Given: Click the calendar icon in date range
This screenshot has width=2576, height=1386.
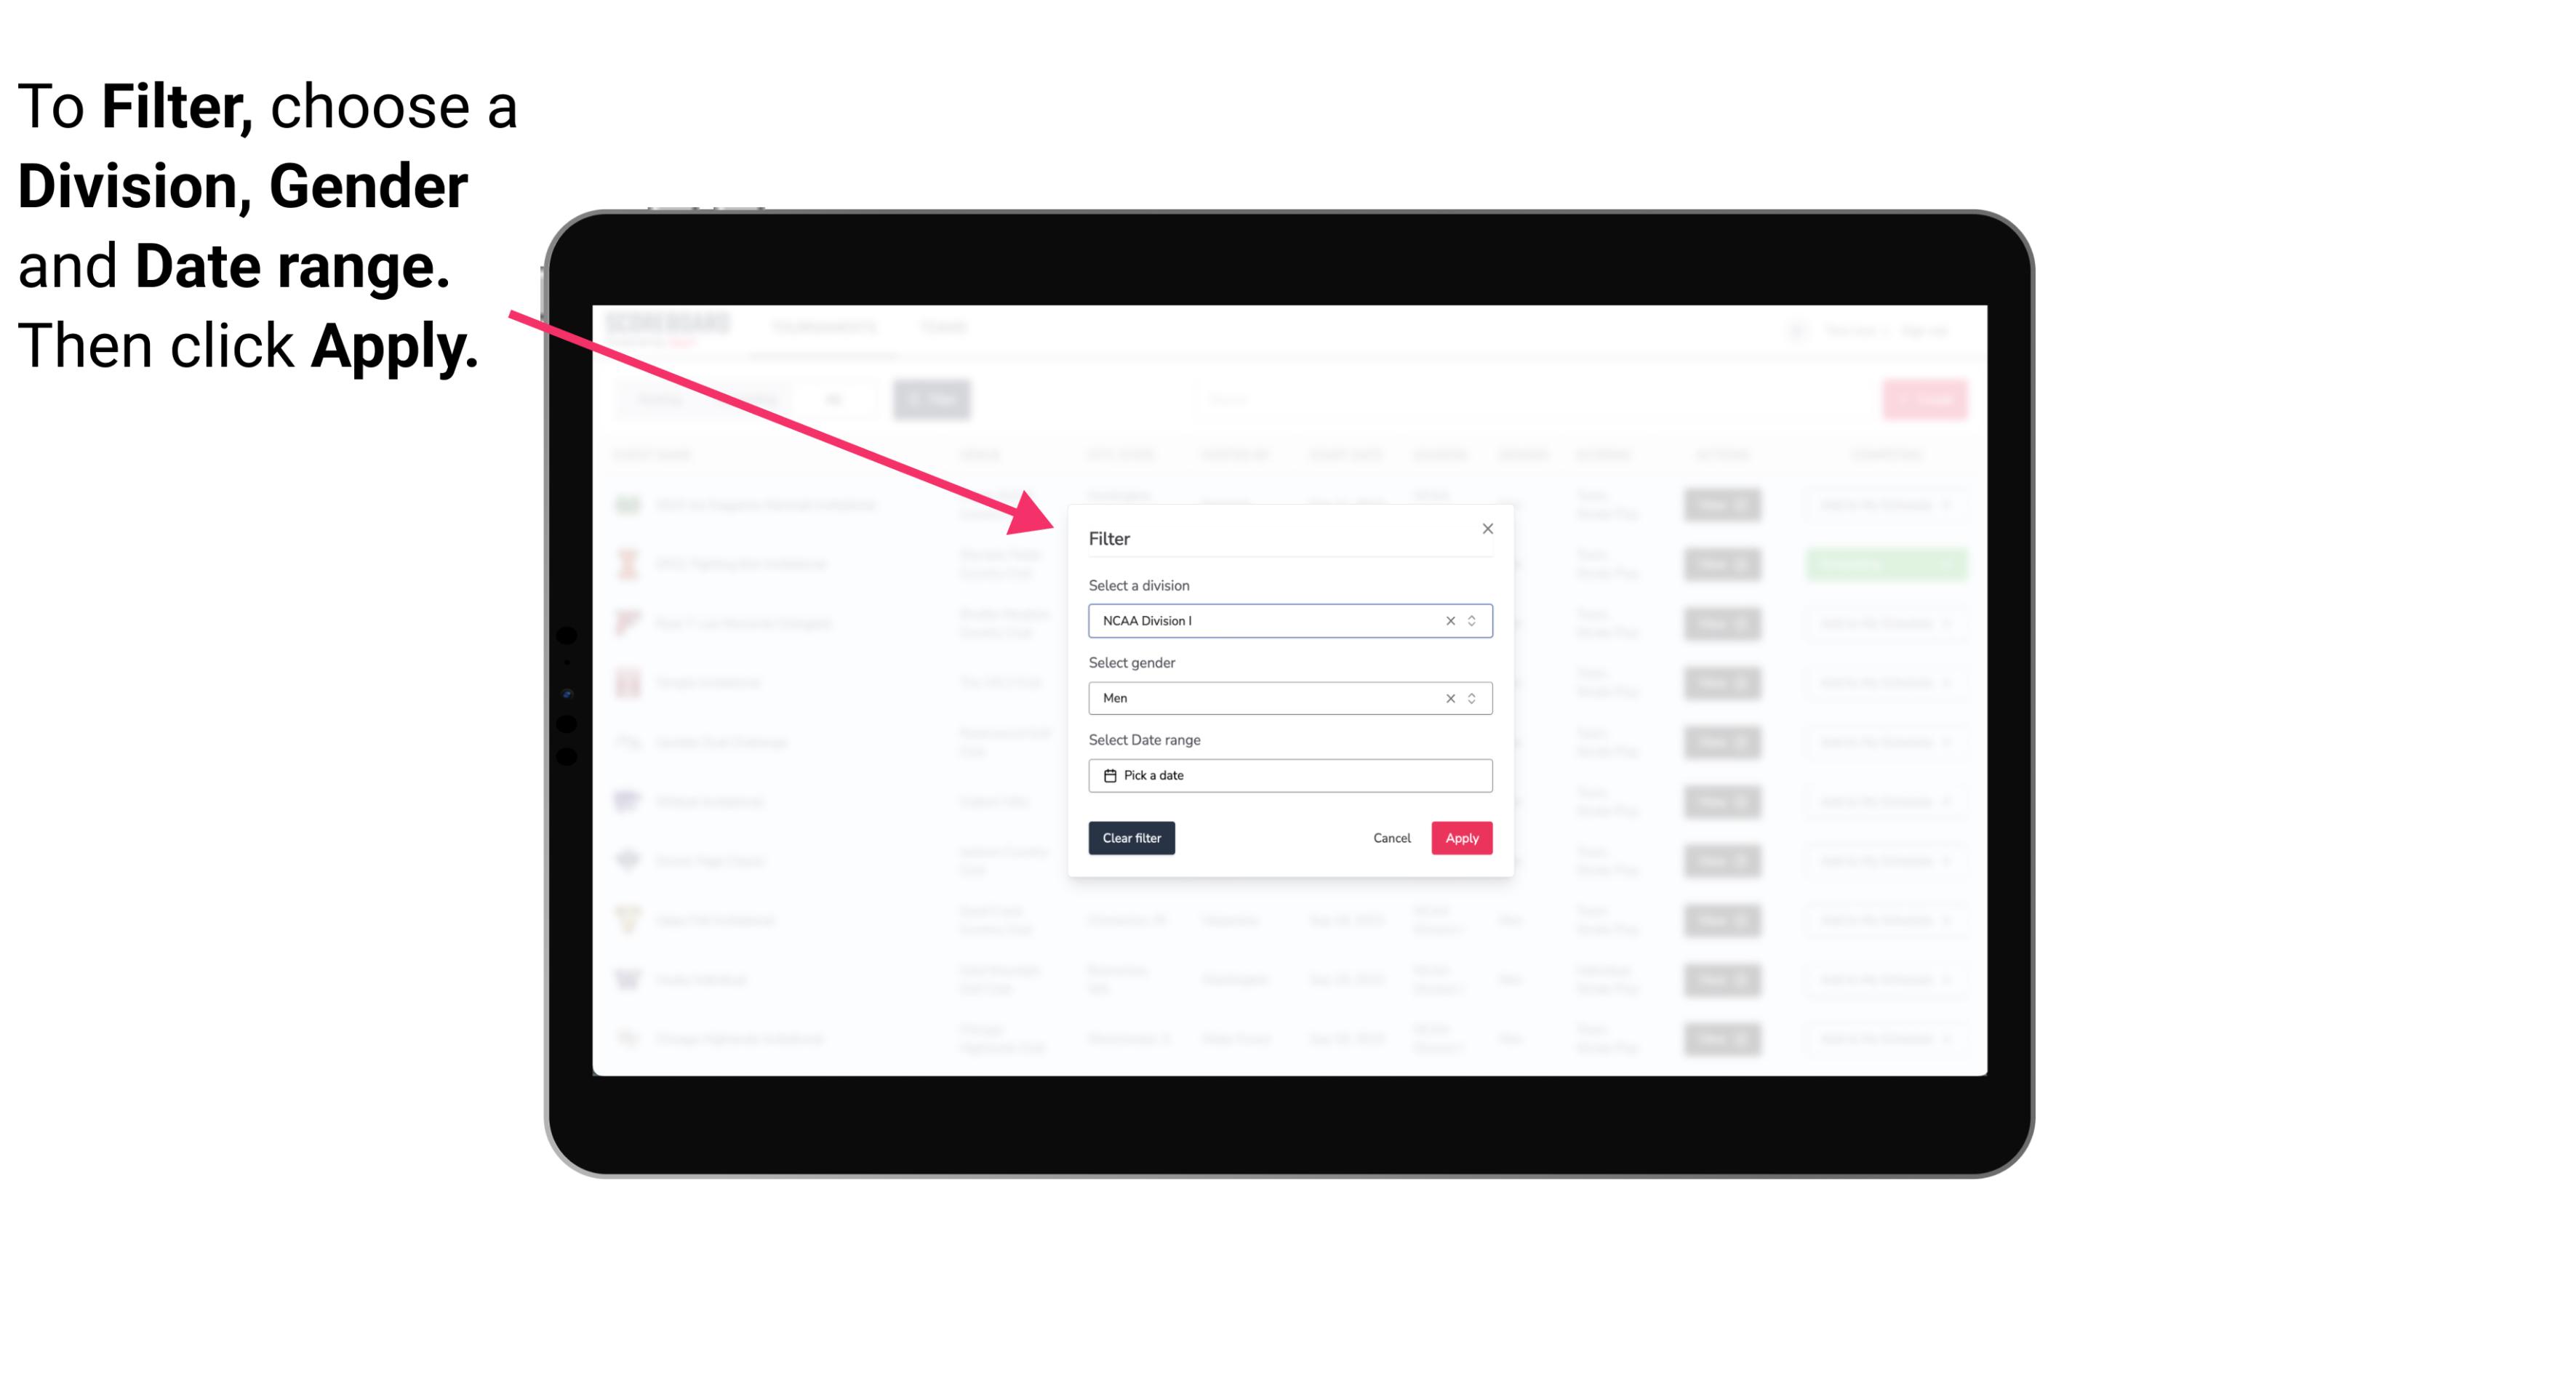Looking at the screenshot, I should tap(1106, 775).
